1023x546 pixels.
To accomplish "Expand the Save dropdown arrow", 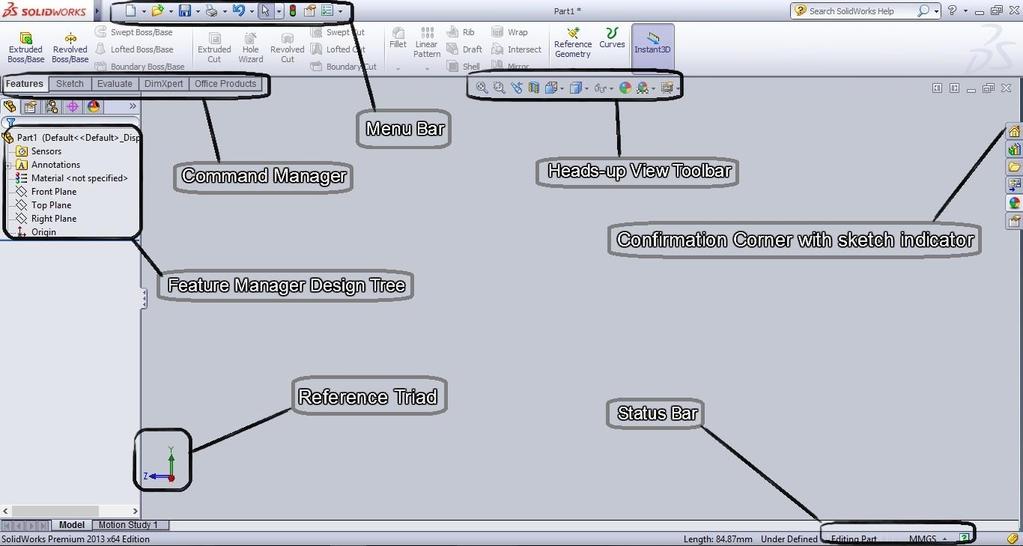I will [198, 11].
